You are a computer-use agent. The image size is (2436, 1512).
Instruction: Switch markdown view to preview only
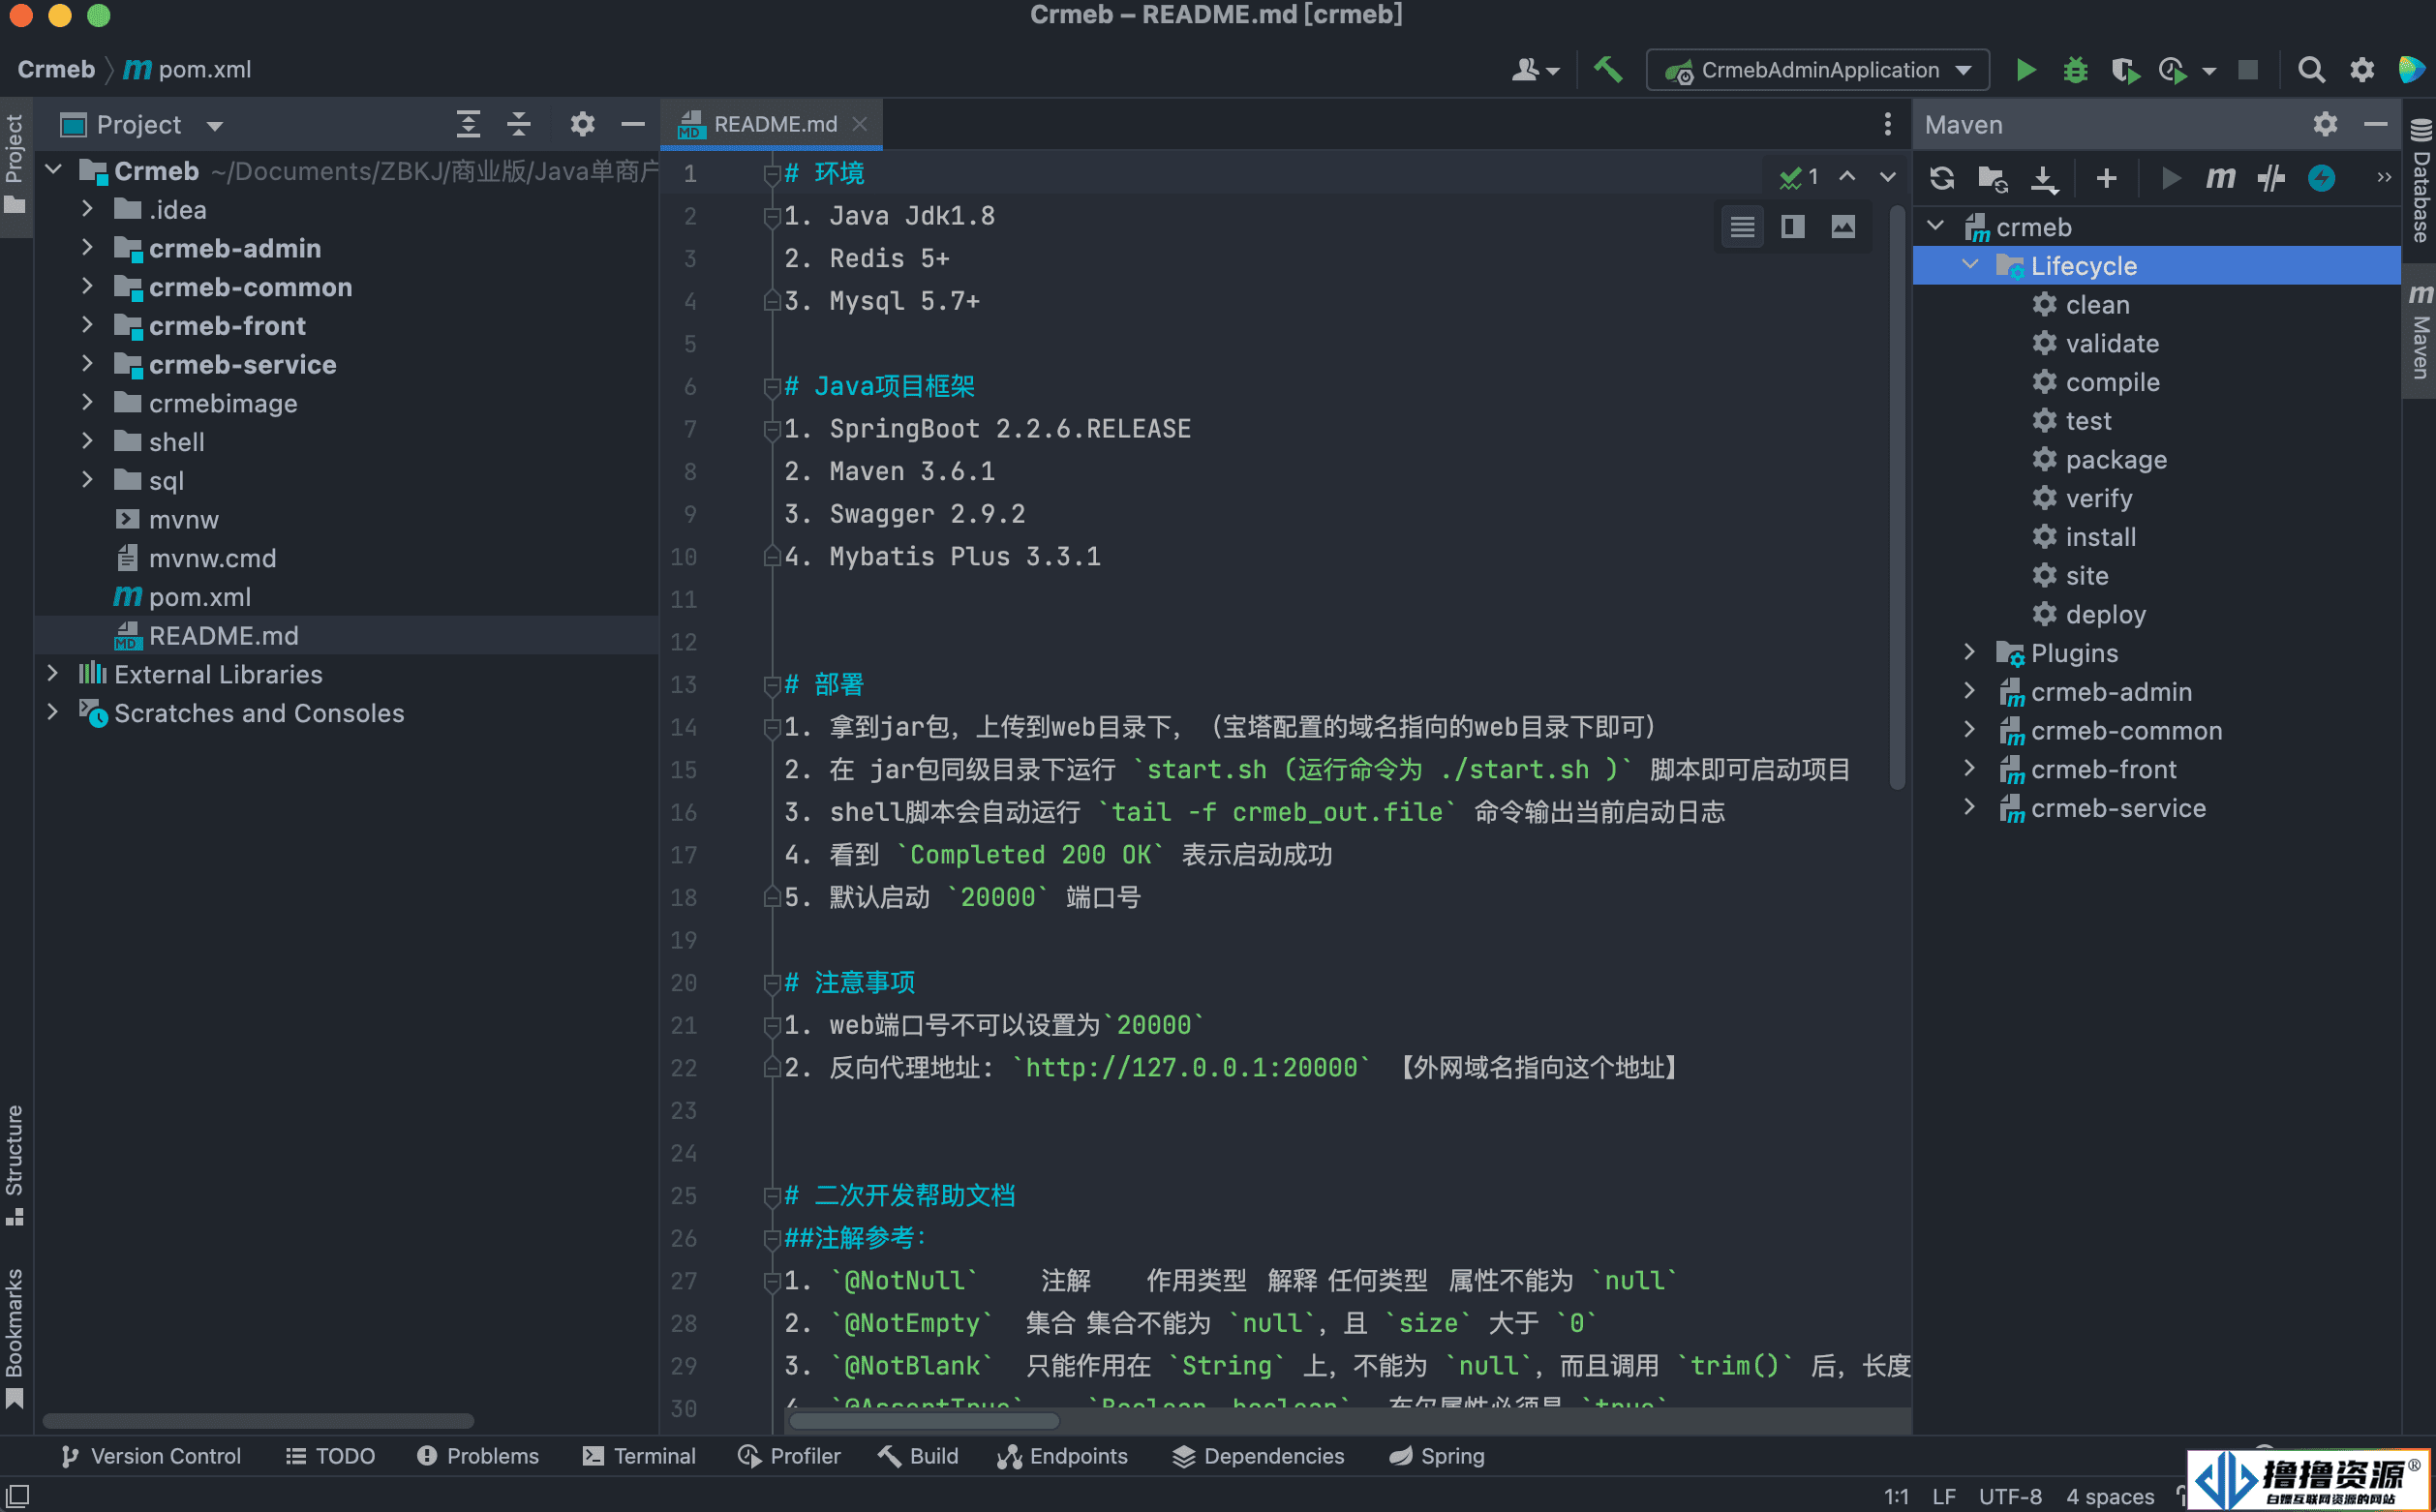1843,227
